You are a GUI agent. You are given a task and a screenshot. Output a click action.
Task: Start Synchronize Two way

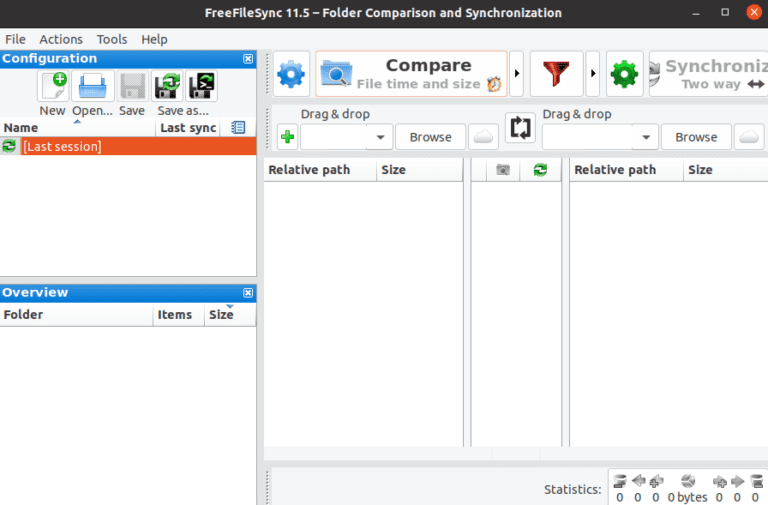[x=709, y=74]
